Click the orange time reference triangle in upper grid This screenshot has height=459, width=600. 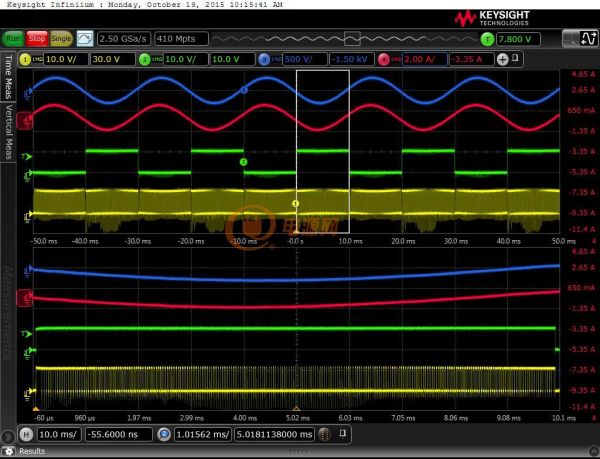coord(296,231)
